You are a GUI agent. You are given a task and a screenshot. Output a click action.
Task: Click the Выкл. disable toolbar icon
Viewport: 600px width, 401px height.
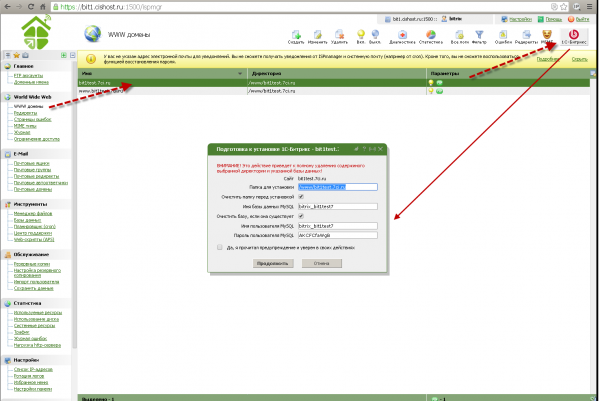pos(375,36)
